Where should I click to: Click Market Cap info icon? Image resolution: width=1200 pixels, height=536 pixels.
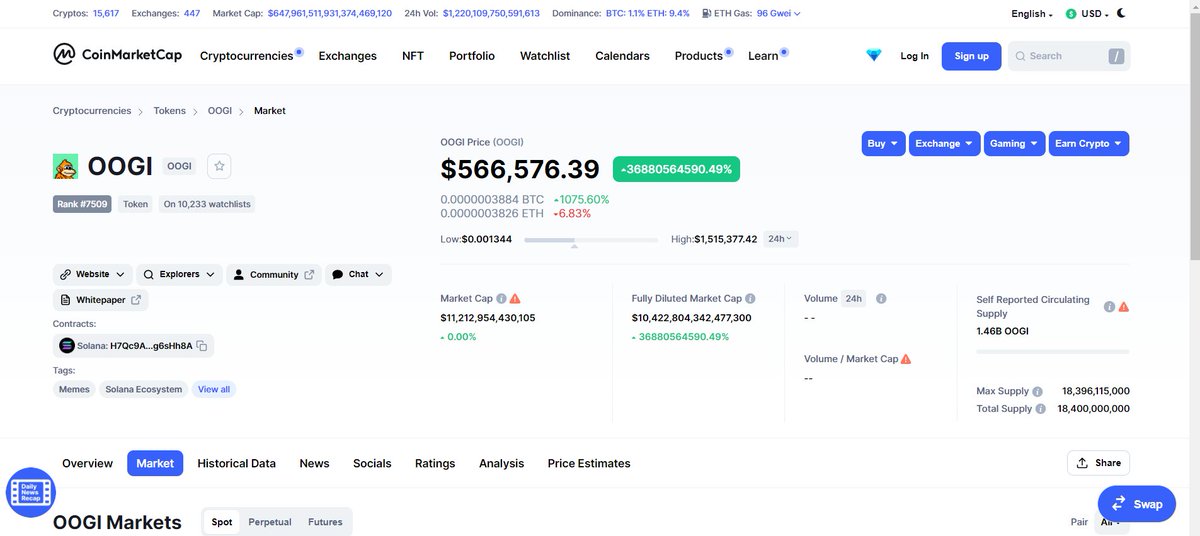coord(501,298)
